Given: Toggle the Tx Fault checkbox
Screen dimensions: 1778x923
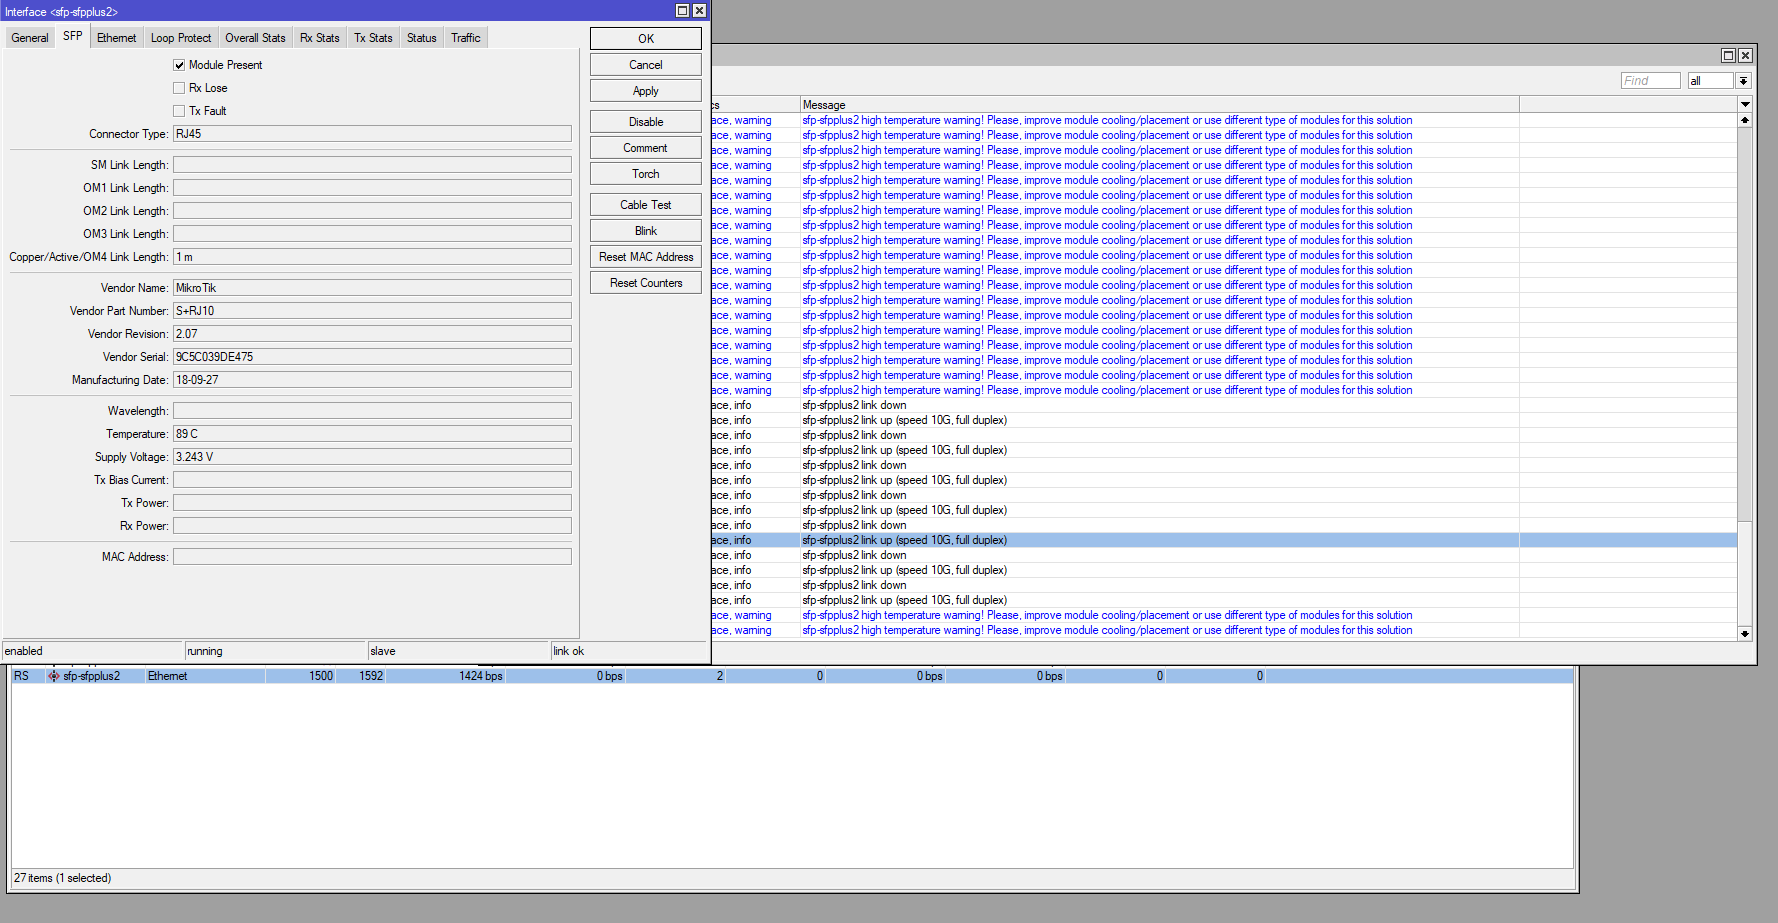Looking at the screenshot, I should tap(179, 111).
